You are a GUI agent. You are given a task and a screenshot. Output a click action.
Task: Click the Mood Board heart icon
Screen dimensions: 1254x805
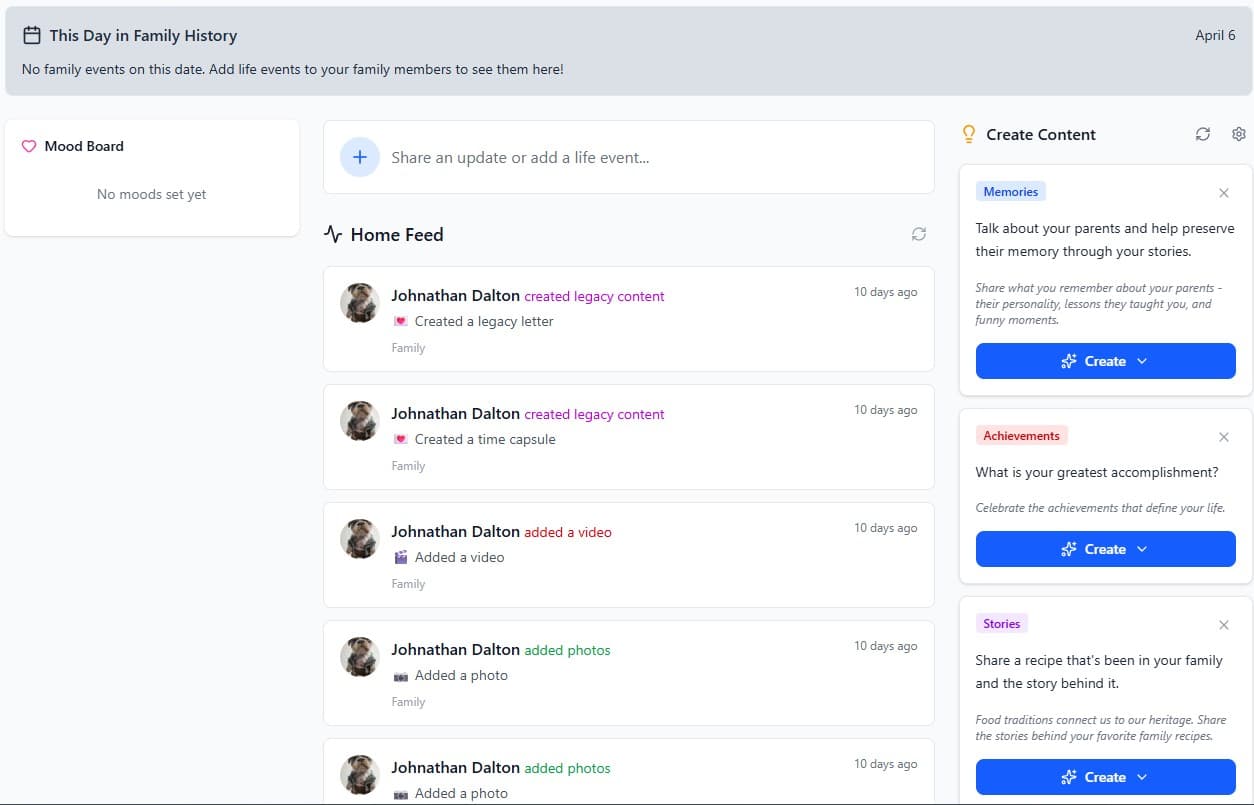(x=29, y=146)
